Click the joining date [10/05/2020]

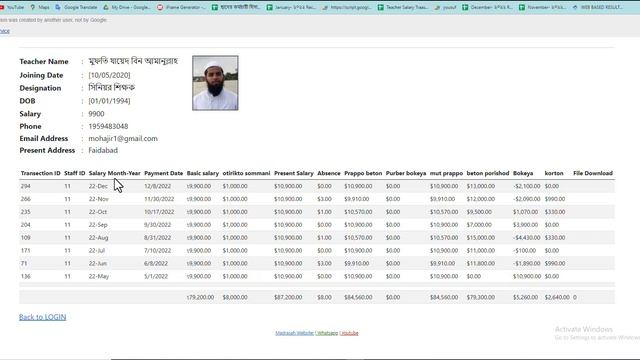(x=109, y=75)
